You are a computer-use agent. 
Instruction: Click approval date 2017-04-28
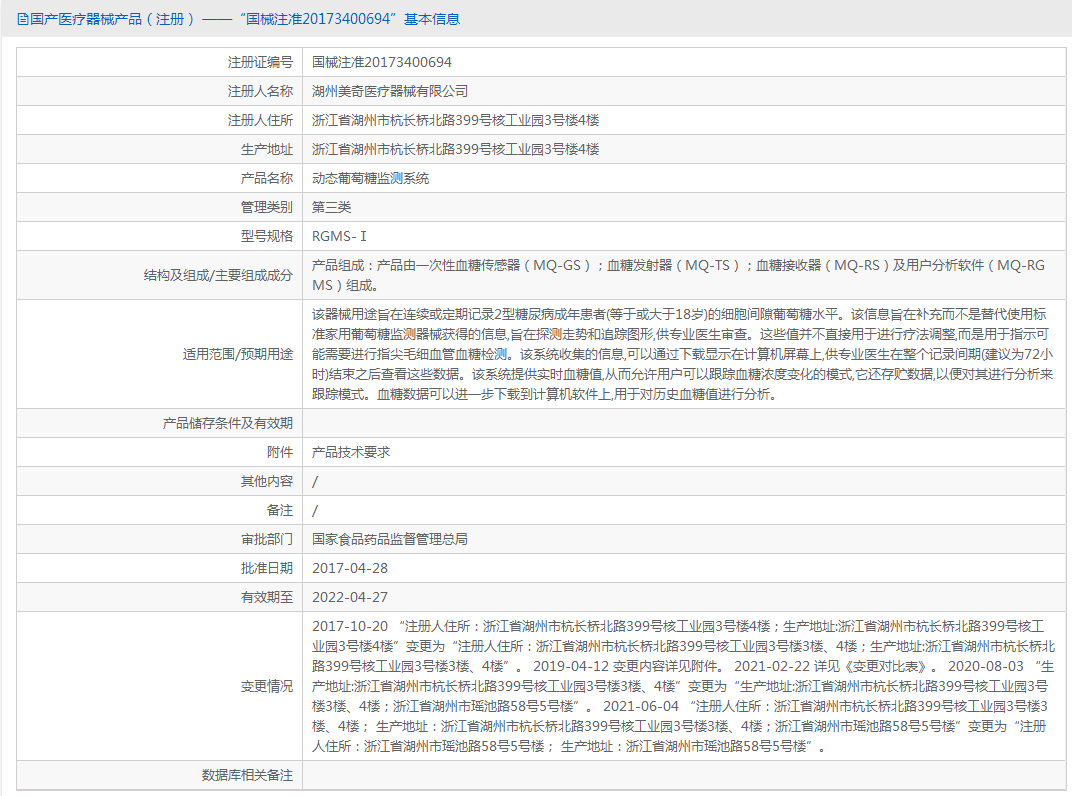point(350,568)
